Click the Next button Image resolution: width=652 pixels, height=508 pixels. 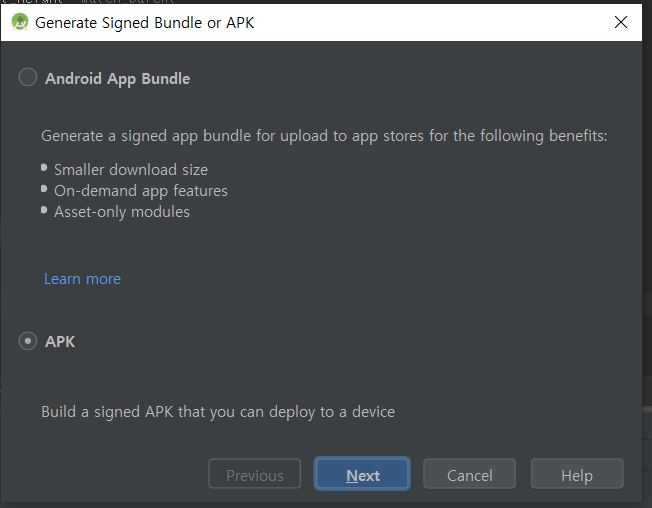coord(362,474)
